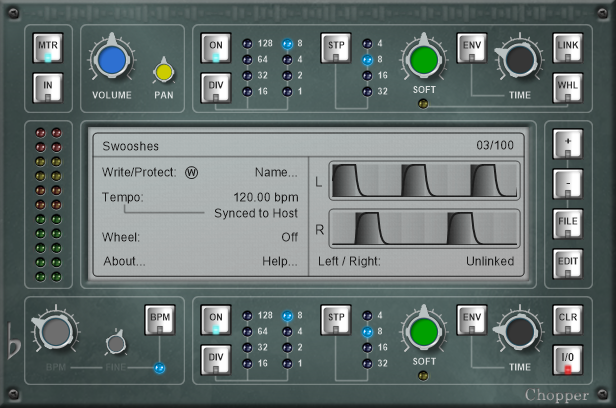
Task: Enable the LINK button
Action: coord(567,48)
